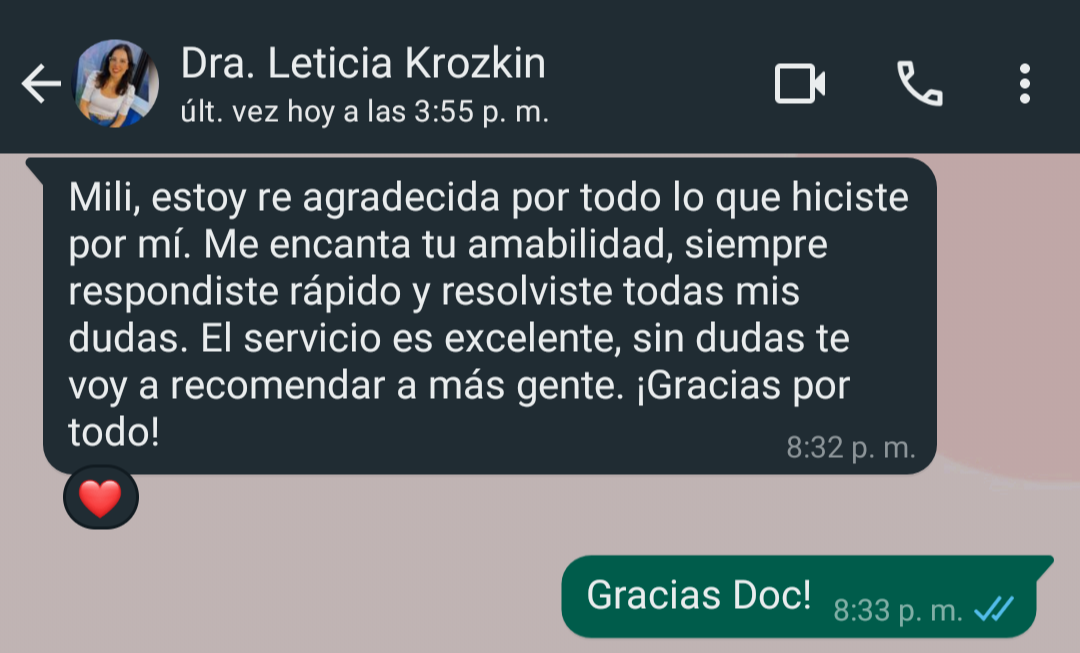Image resolution: width=1080 pixels, height=653 pixels.
Task: View the red heart reaction details
Action: (101, 498)
